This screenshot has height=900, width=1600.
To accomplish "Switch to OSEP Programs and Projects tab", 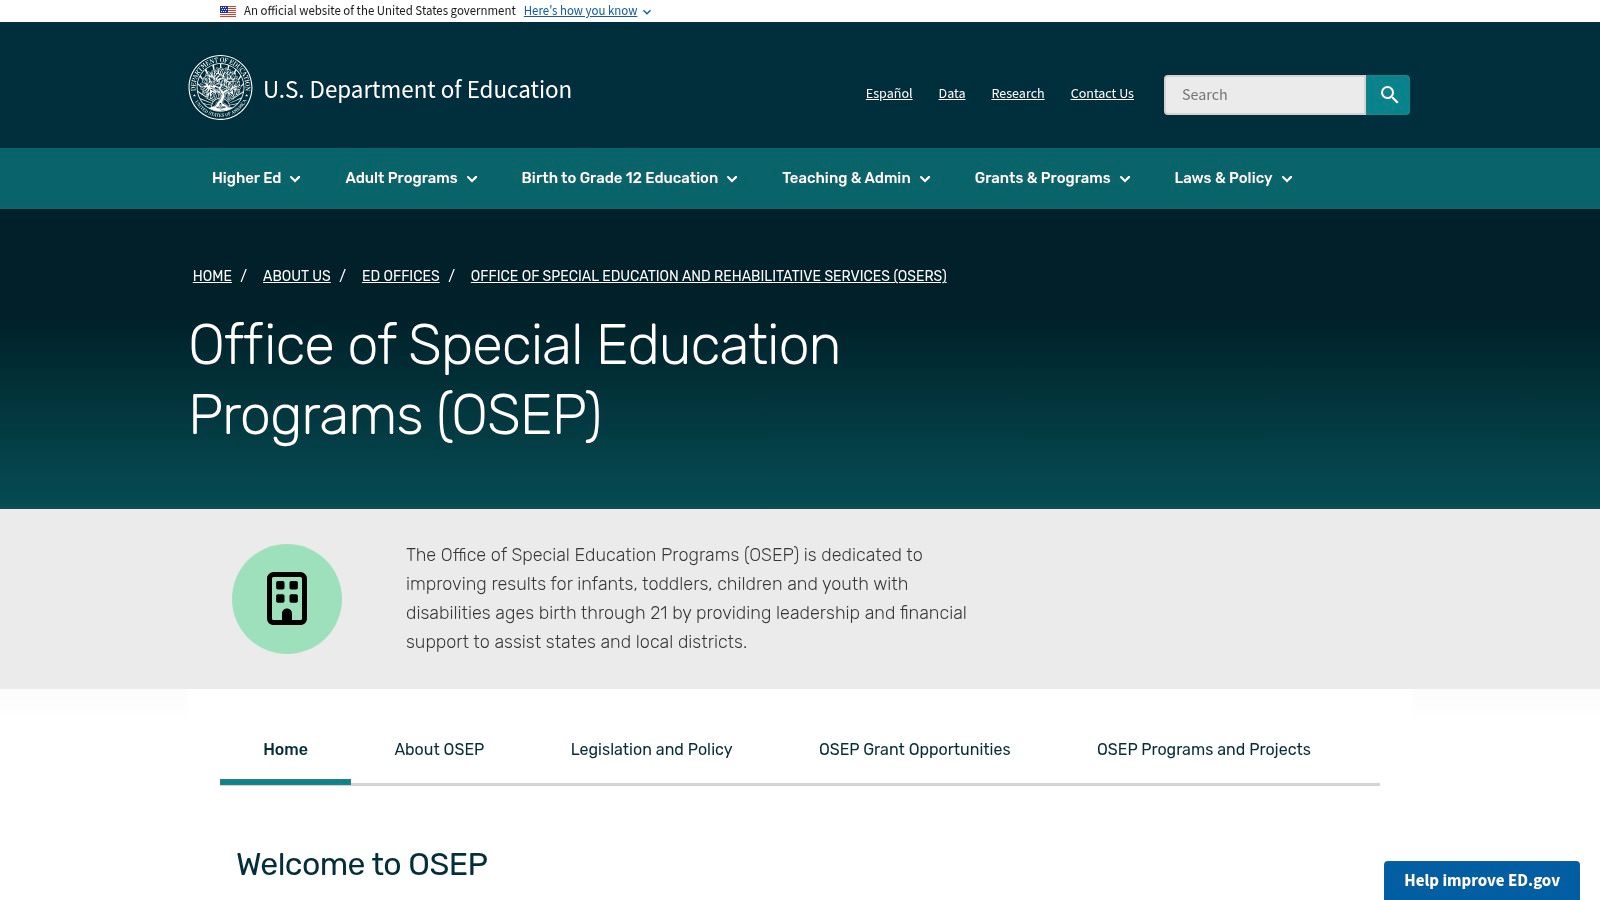I will pyautogui.click(x=1204, y=749).
